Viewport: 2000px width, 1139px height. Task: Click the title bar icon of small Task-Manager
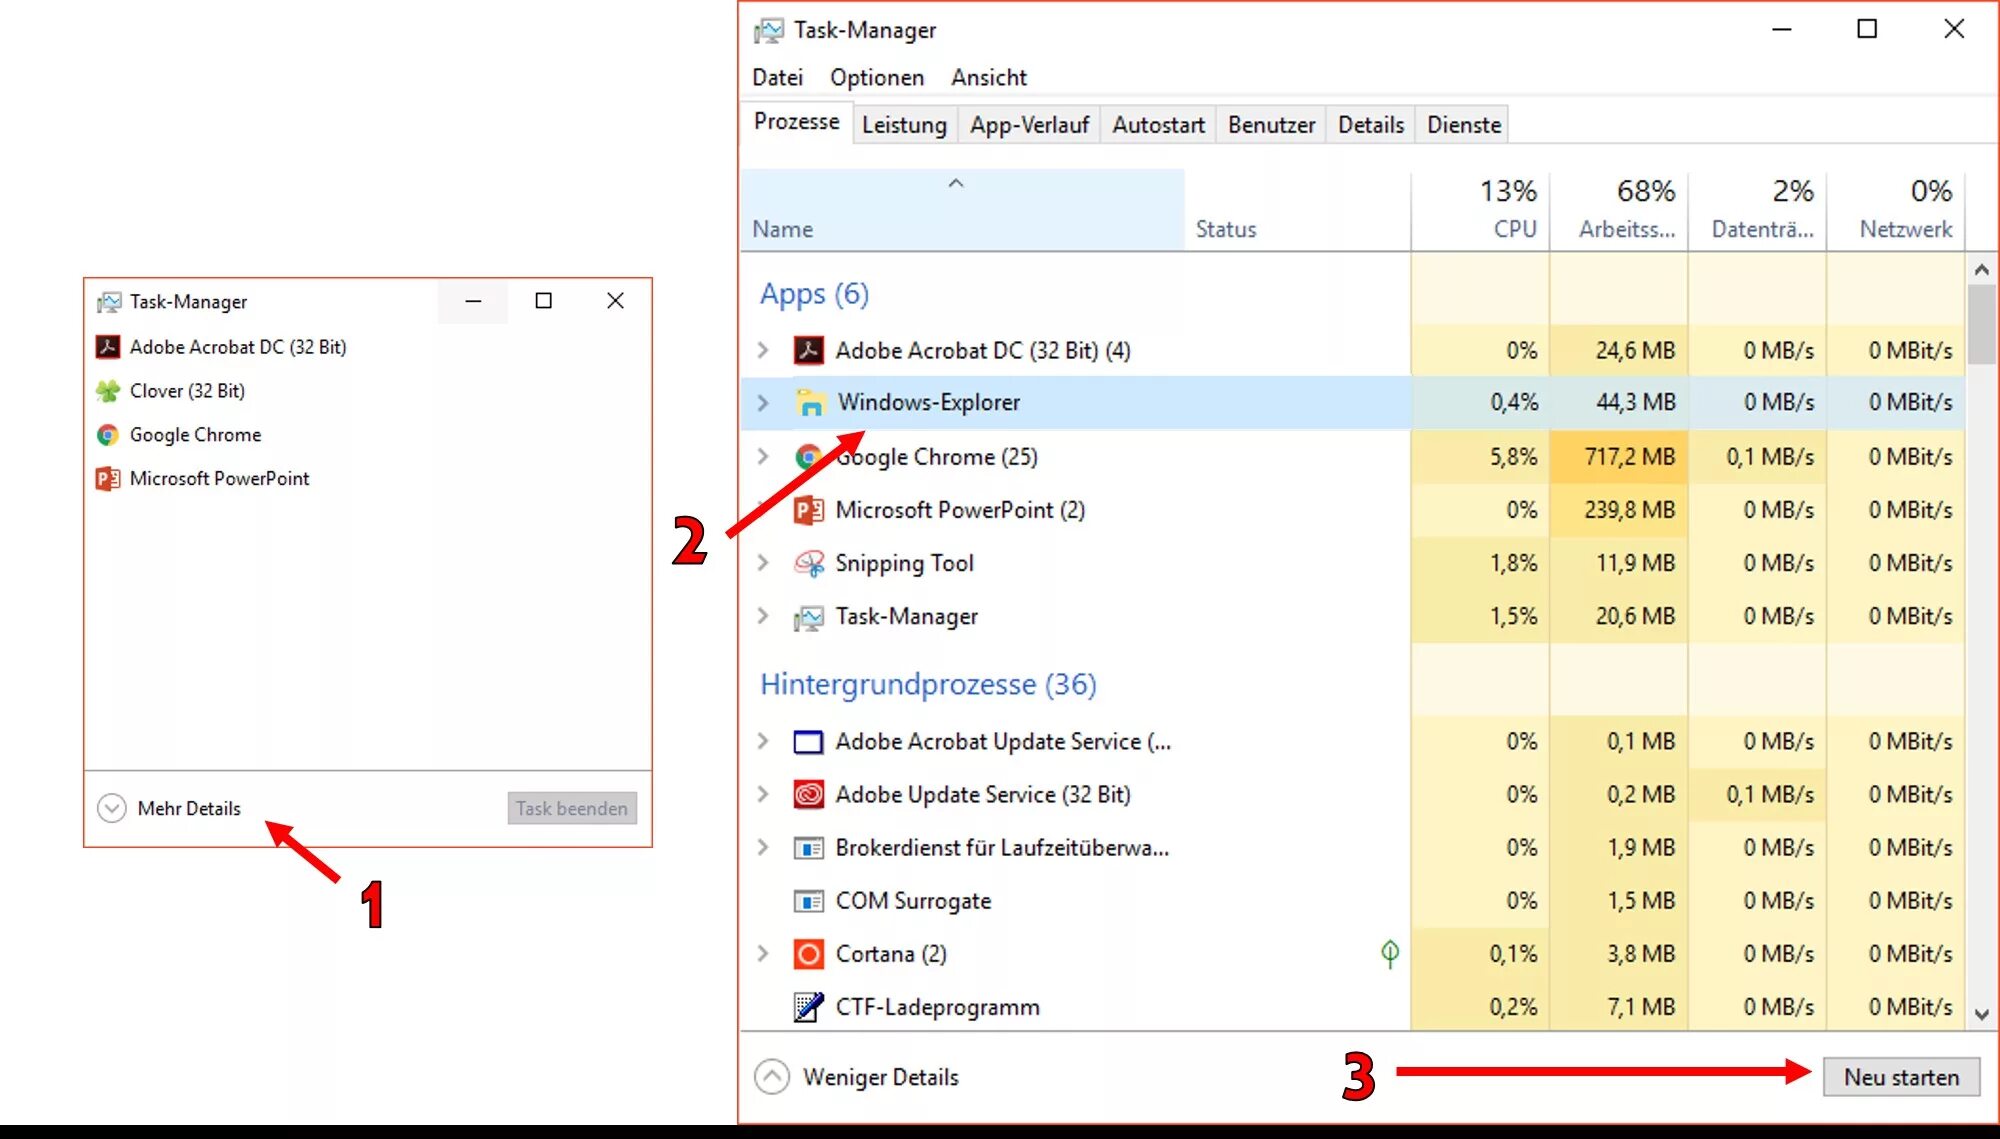108,302
